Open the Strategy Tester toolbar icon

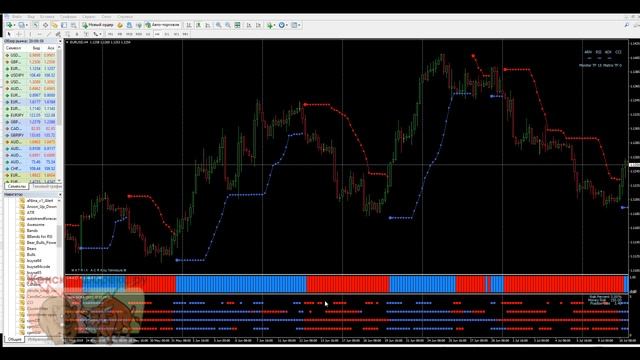[73, 25]
